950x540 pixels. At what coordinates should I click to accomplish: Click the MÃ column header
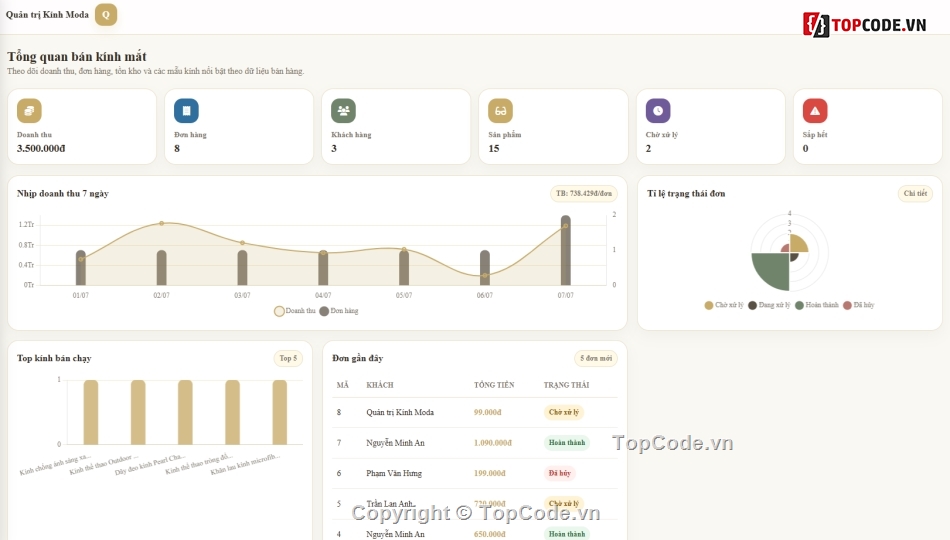click(343, 385)
